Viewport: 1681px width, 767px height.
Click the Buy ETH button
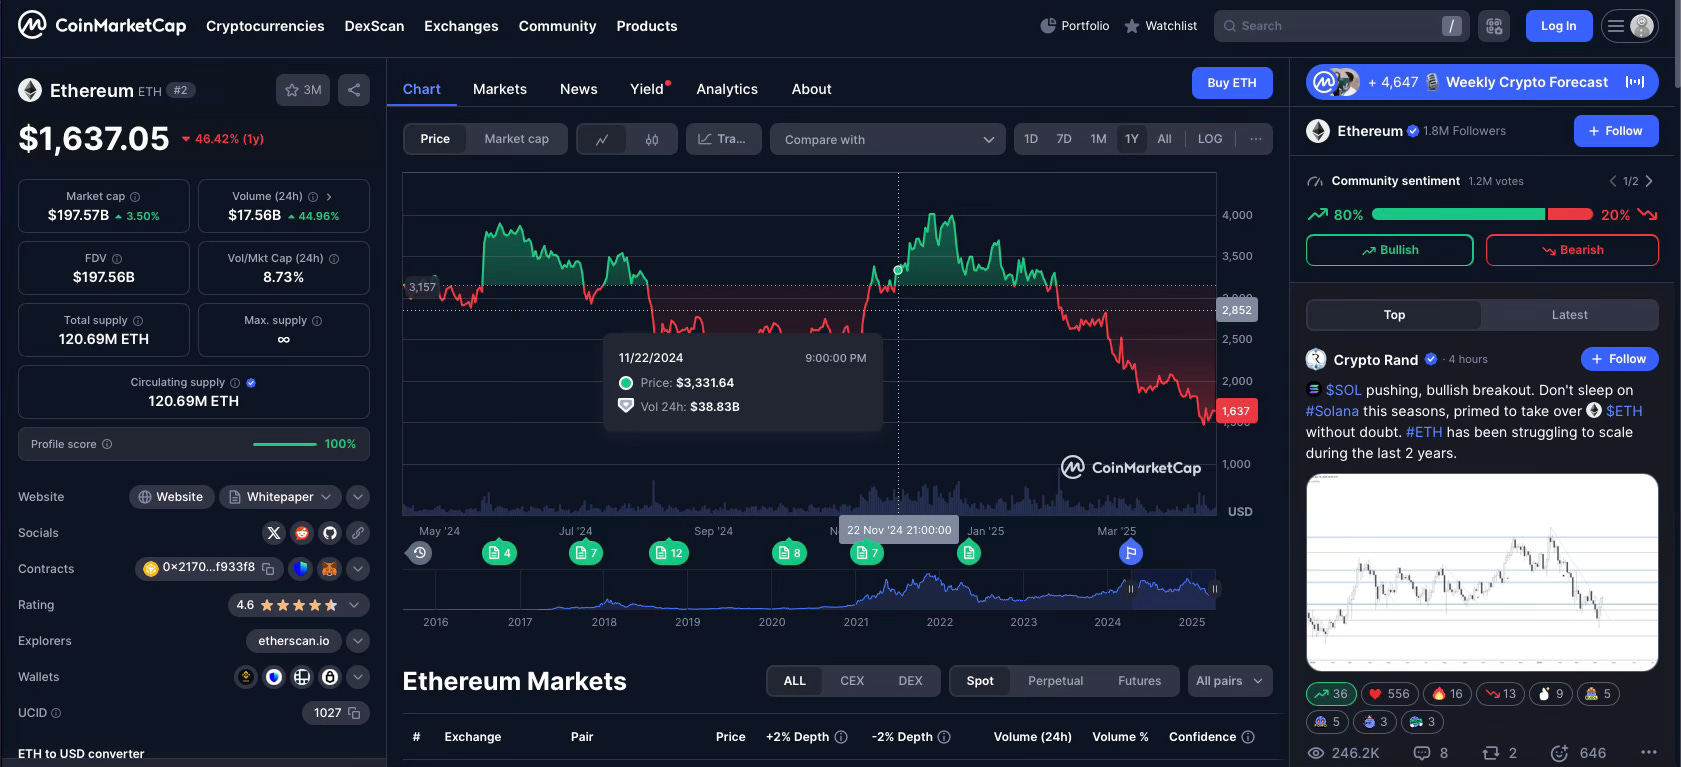point(1232,83)
